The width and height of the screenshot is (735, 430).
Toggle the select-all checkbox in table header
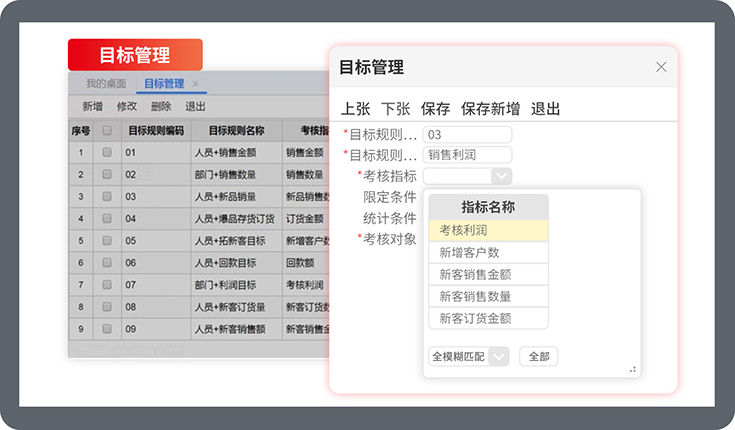tap(107, 130)
